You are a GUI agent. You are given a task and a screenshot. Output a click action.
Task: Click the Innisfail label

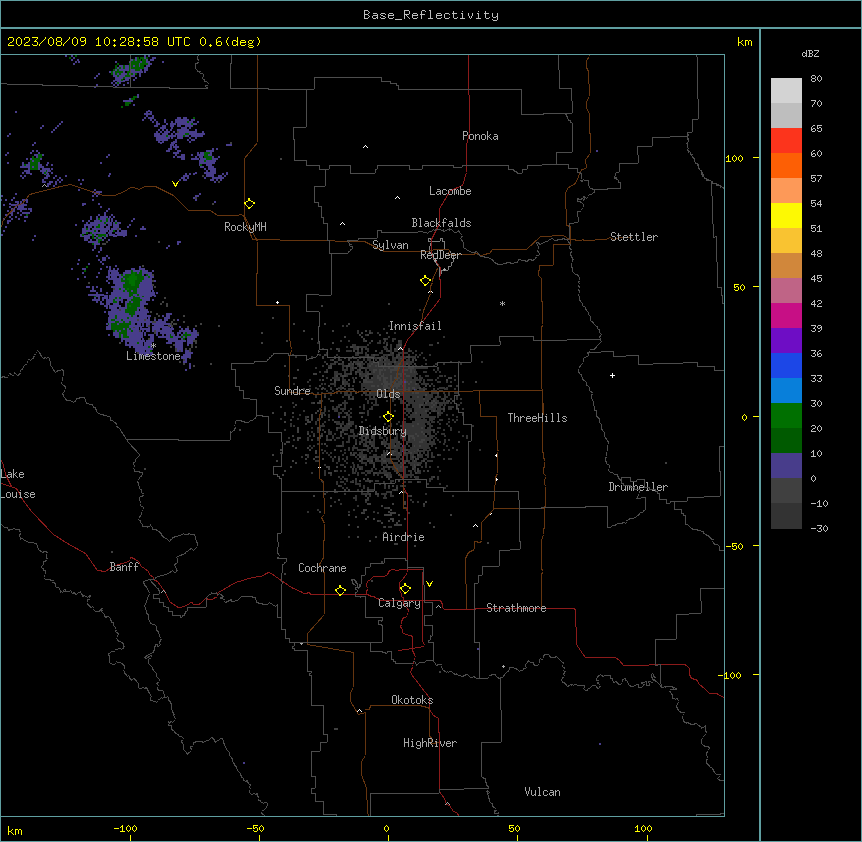point(415,326)
